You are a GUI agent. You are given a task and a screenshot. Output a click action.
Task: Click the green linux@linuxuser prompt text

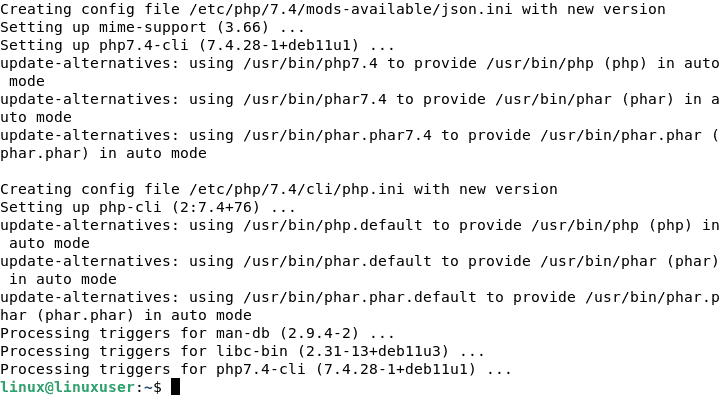pyautogui.click(x=68, y=387)
